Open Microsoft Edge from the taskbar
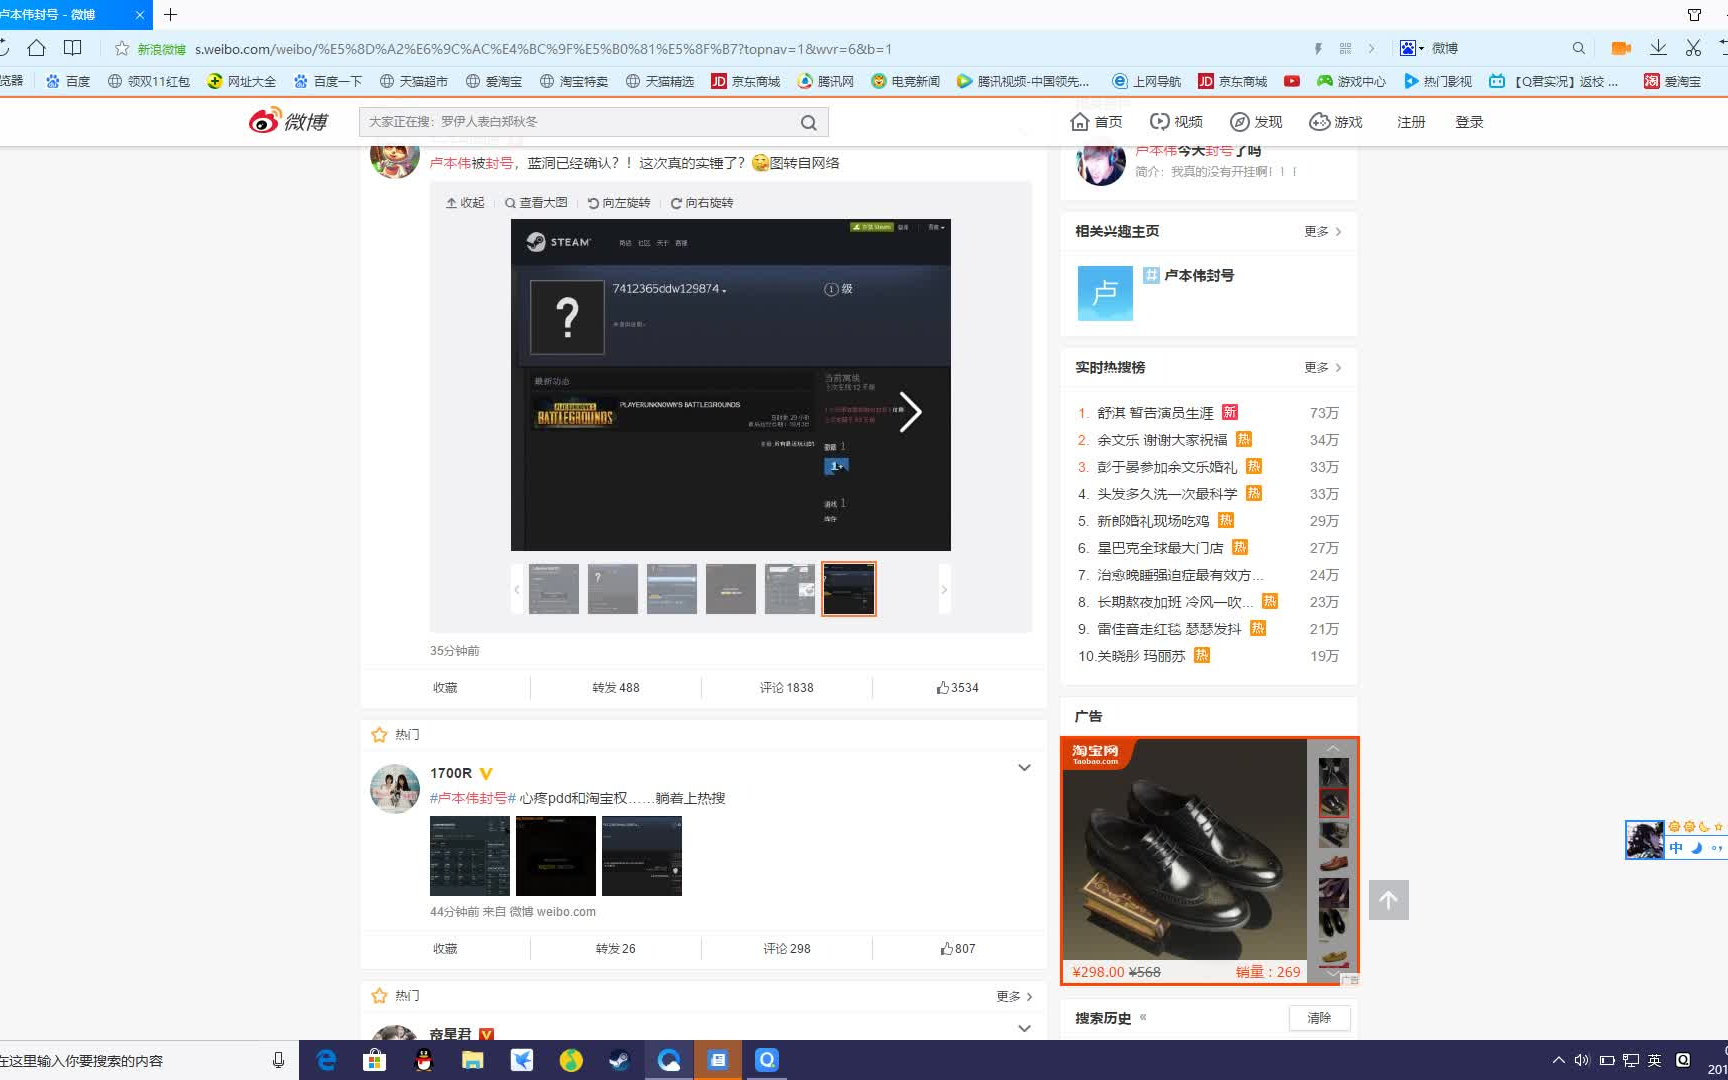The width and height of the screenshot is (1728, 1080). 326,1060
